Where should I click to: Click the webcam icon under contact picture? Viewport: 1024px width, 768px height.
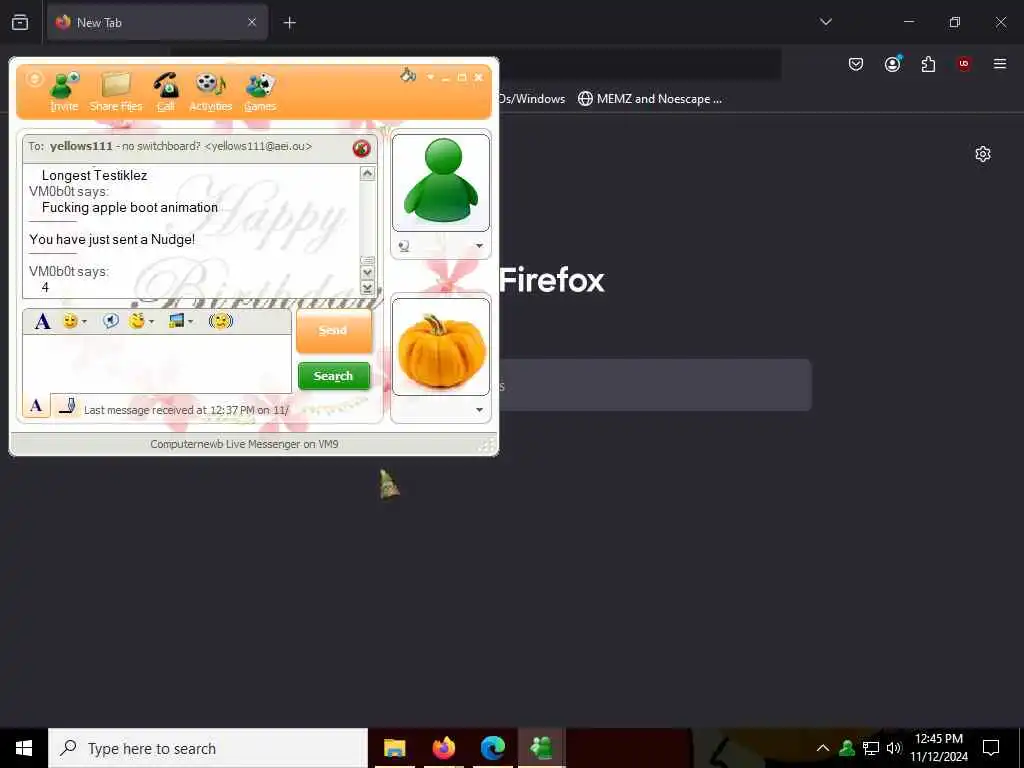click(x=404, y=246)
